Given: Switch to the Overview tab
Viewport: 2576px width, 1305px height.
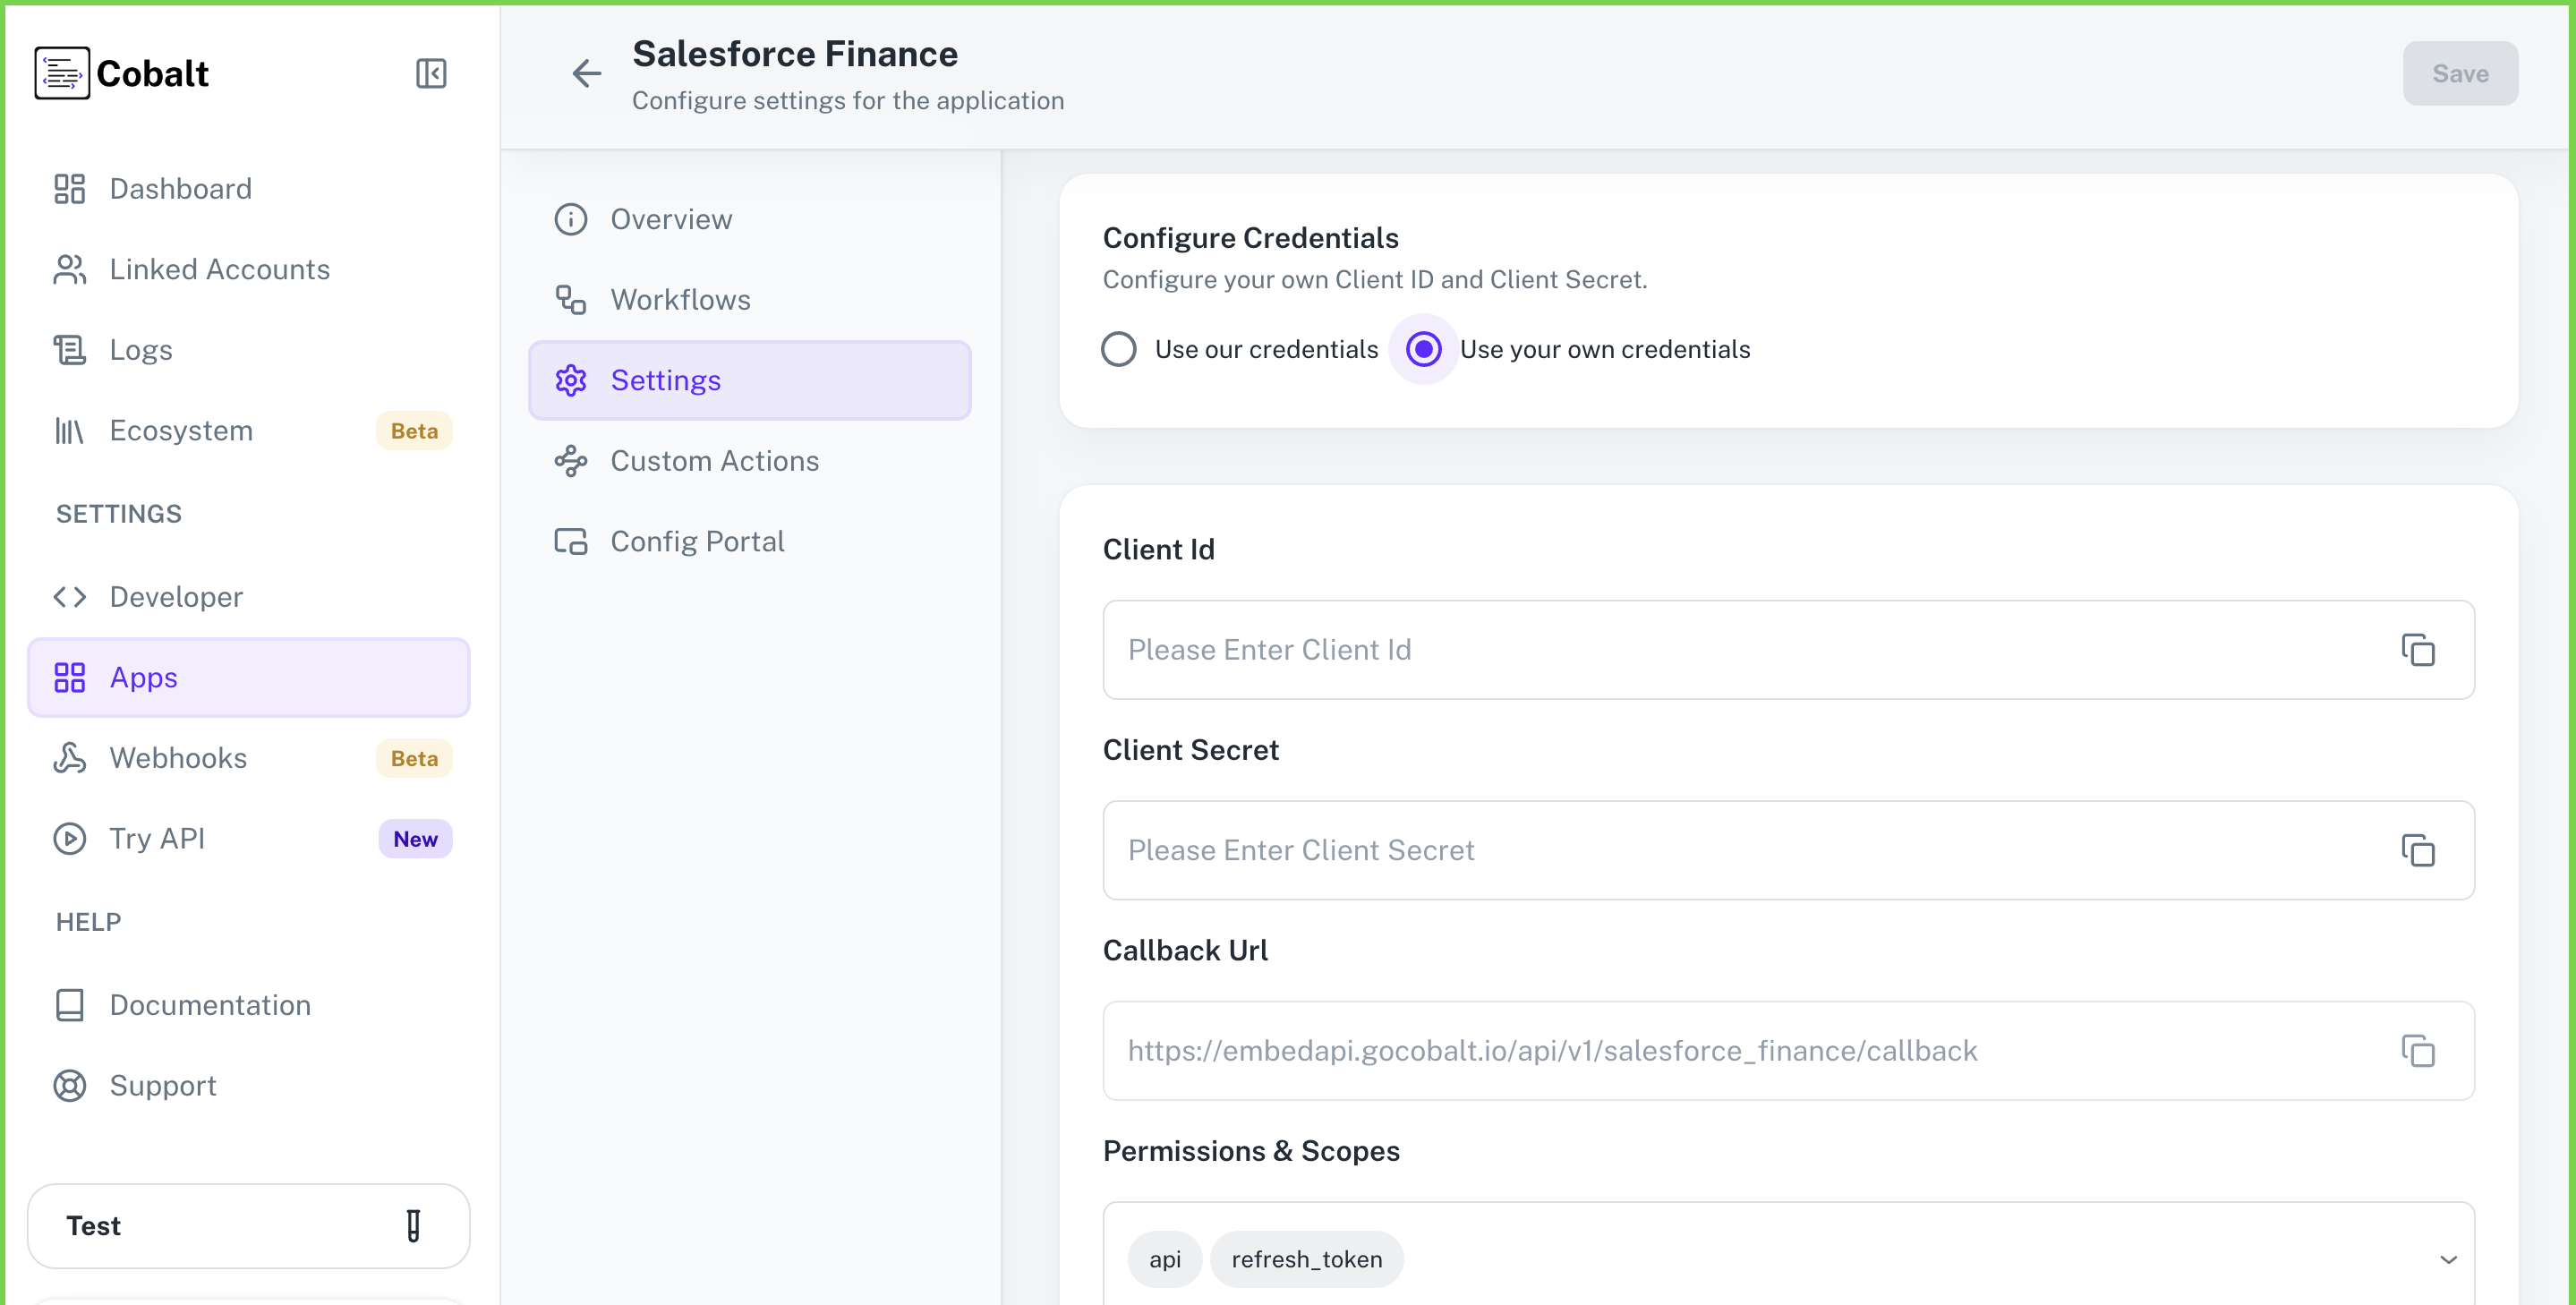Looking at the screenshot, I should click(x=671, y=219).
